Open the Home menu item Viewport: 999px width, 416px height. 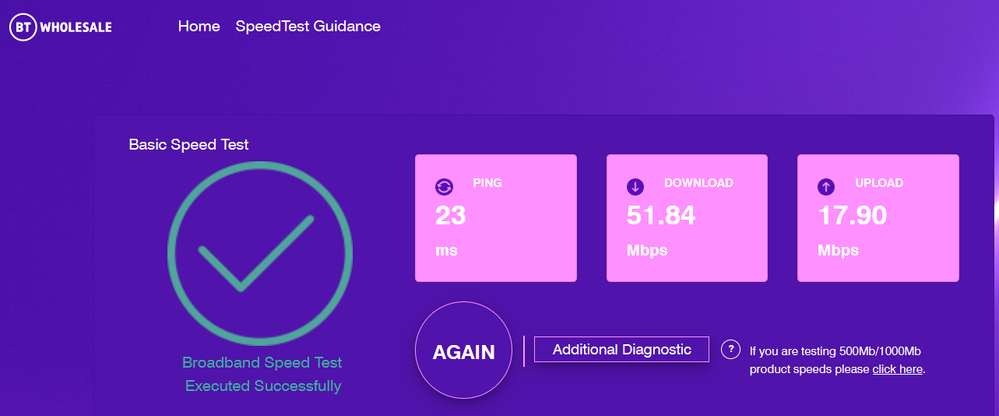click(x=199, y=26)
